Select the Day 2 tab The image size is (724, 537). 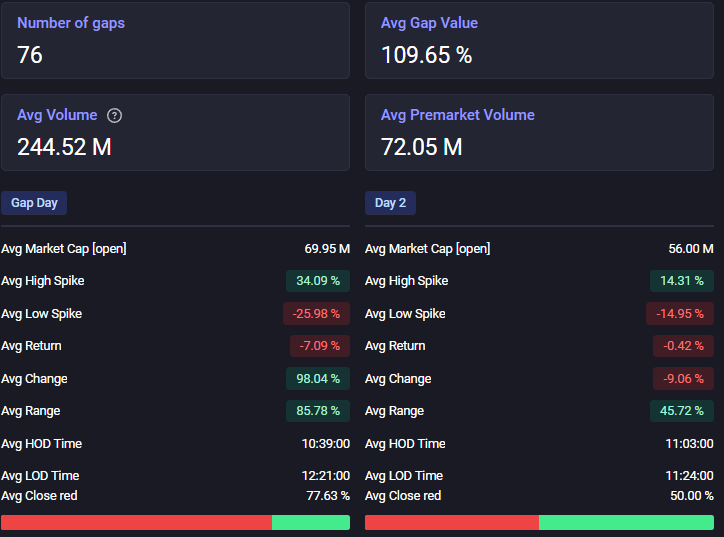(x=390, y=203)
